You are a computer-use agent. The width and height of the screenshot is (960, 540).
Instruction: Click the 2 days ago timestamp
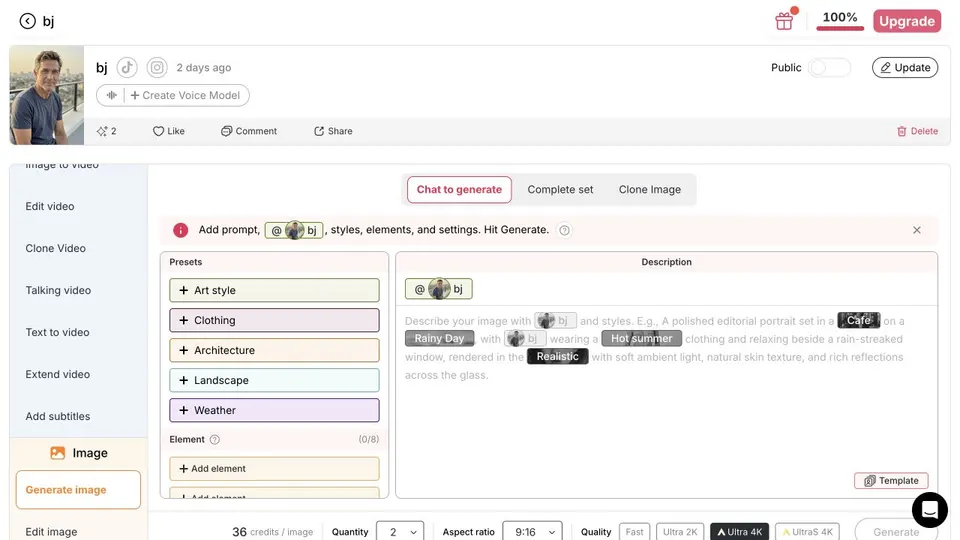[x=204, y=67]
